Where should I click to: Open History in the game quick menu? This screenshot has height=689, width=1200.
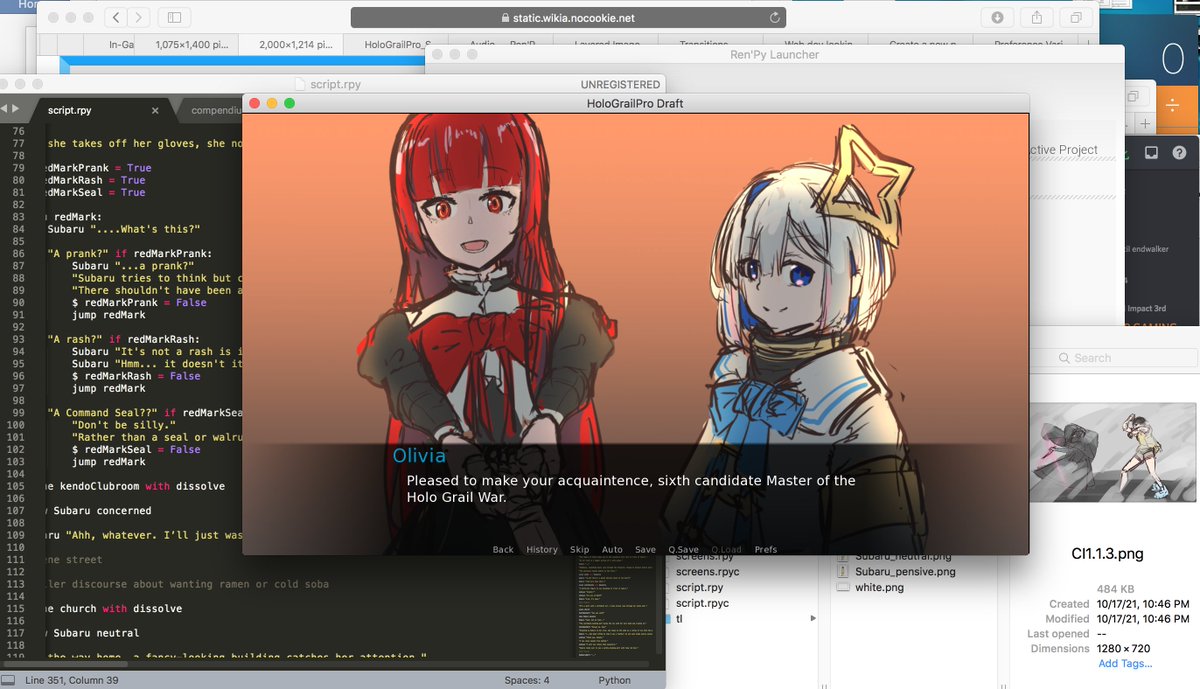tap(542, 549)
